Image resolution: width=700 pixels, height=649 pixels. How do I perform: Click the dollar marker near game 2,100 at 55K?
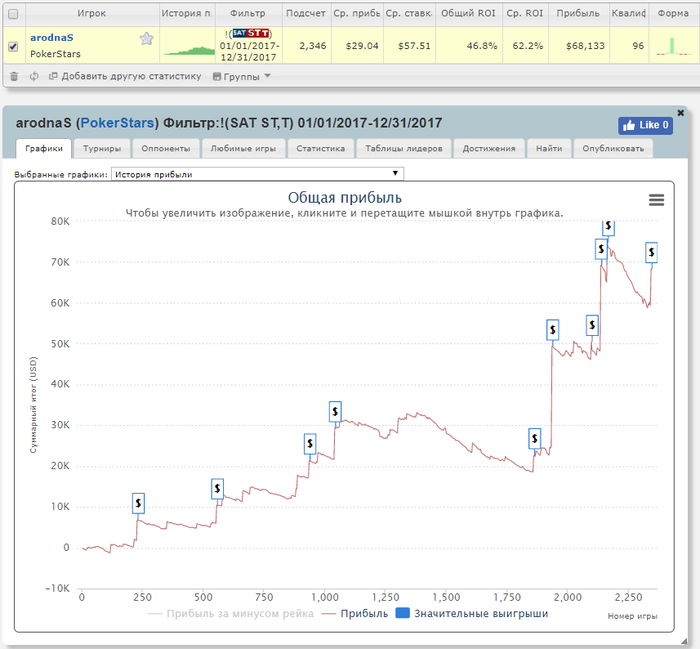pos(592,325)
